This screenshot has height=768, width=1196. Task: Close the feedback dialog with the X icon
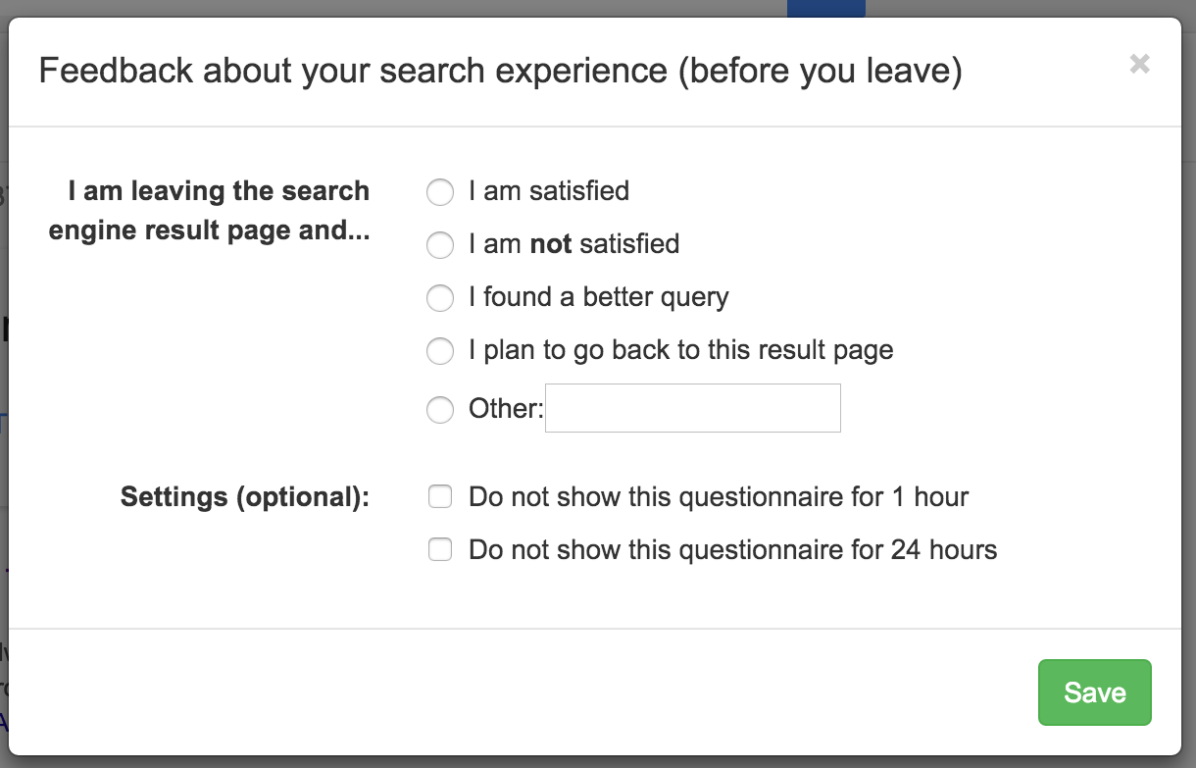(1139, 65)
